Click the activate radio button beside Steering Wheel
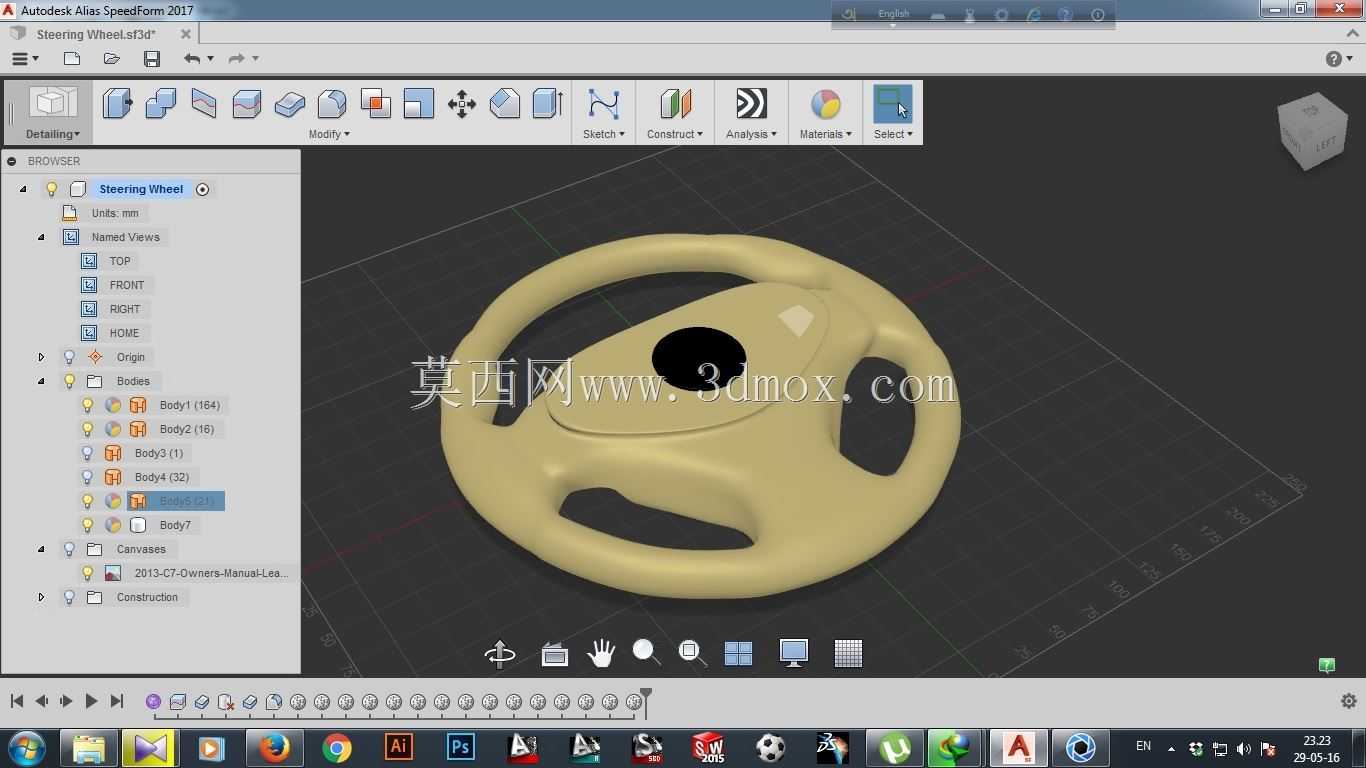The image size is (1366, 768). click(x=202, y=189)
